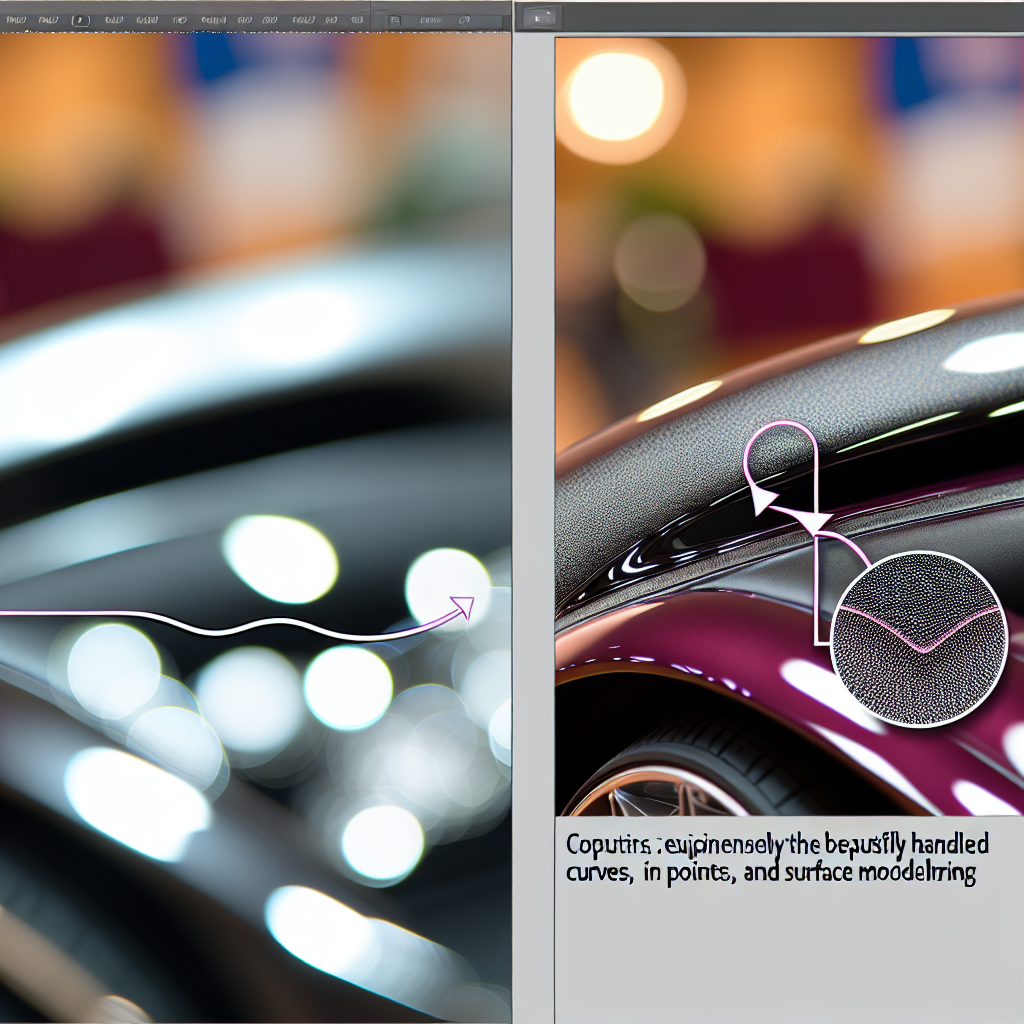1024x1024 pixels.
Task: Select the blurred bokeh car image in the left panel
Action: (x=255, y=528)
